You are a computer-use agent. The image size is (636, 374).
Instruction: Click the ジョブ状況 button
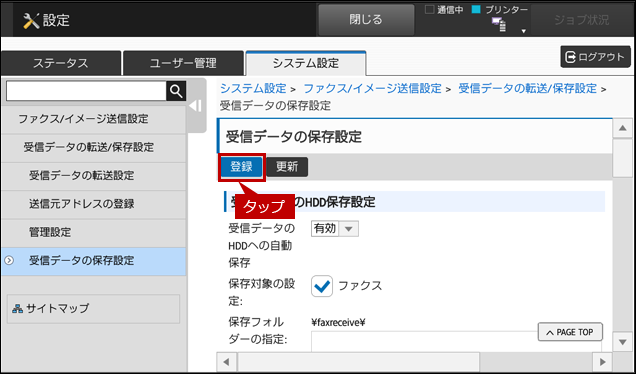tap(582, 20)
